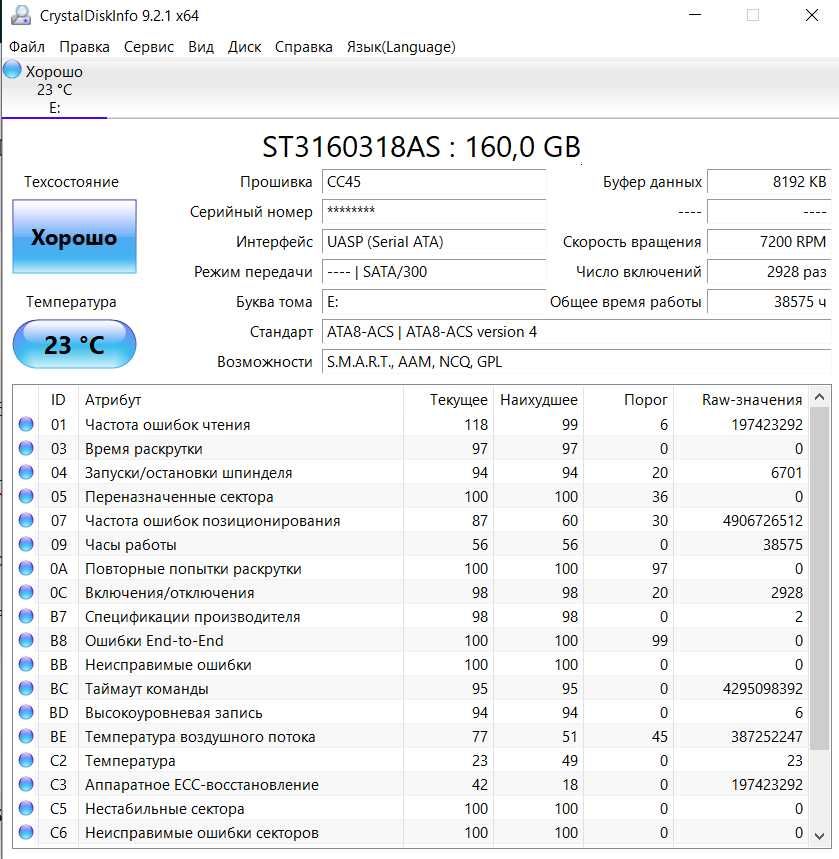
Task: Click status orb for B7 Спецификации производителя
Action: click(26, 616)
